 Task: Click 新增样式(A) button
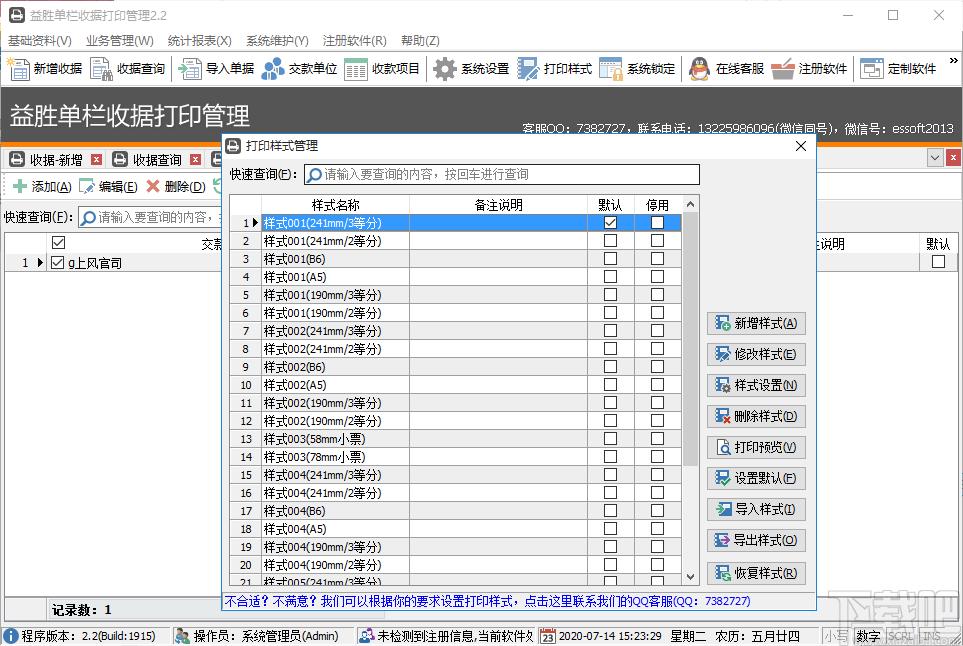pos(756,324)
